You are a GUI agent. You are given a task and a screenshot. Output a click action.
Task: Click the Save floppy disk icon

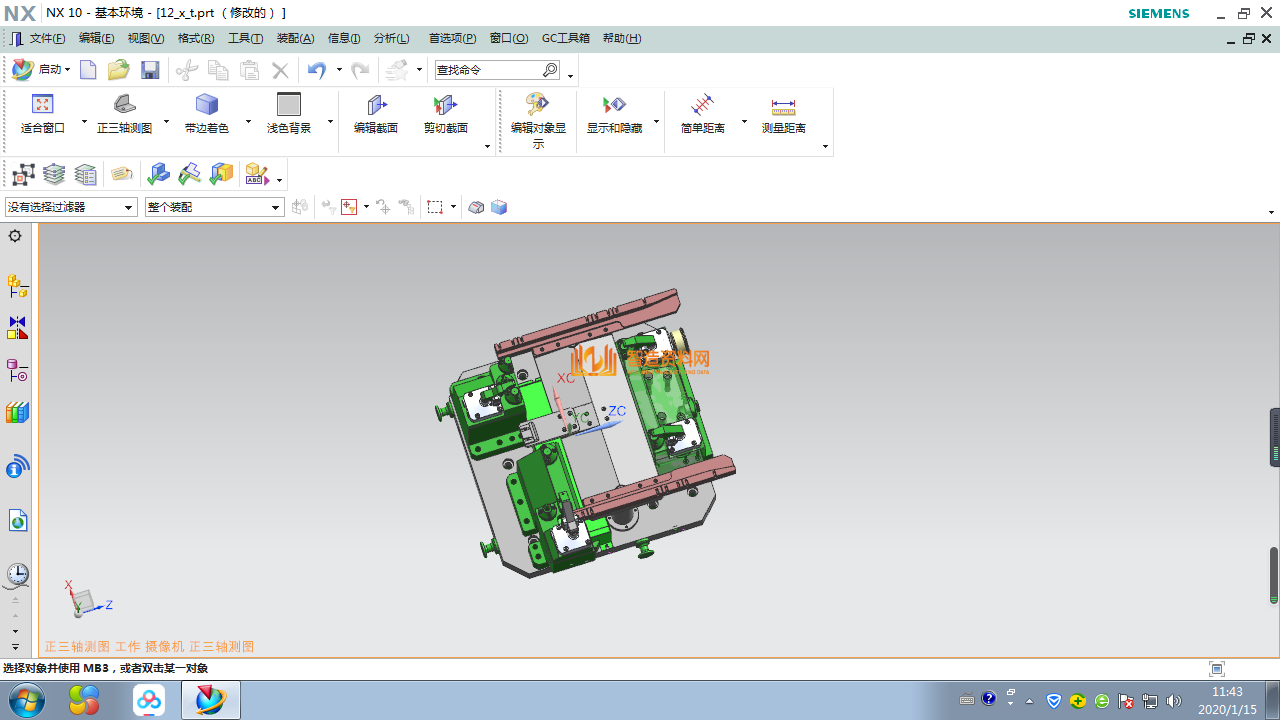[x=150, y=70]
